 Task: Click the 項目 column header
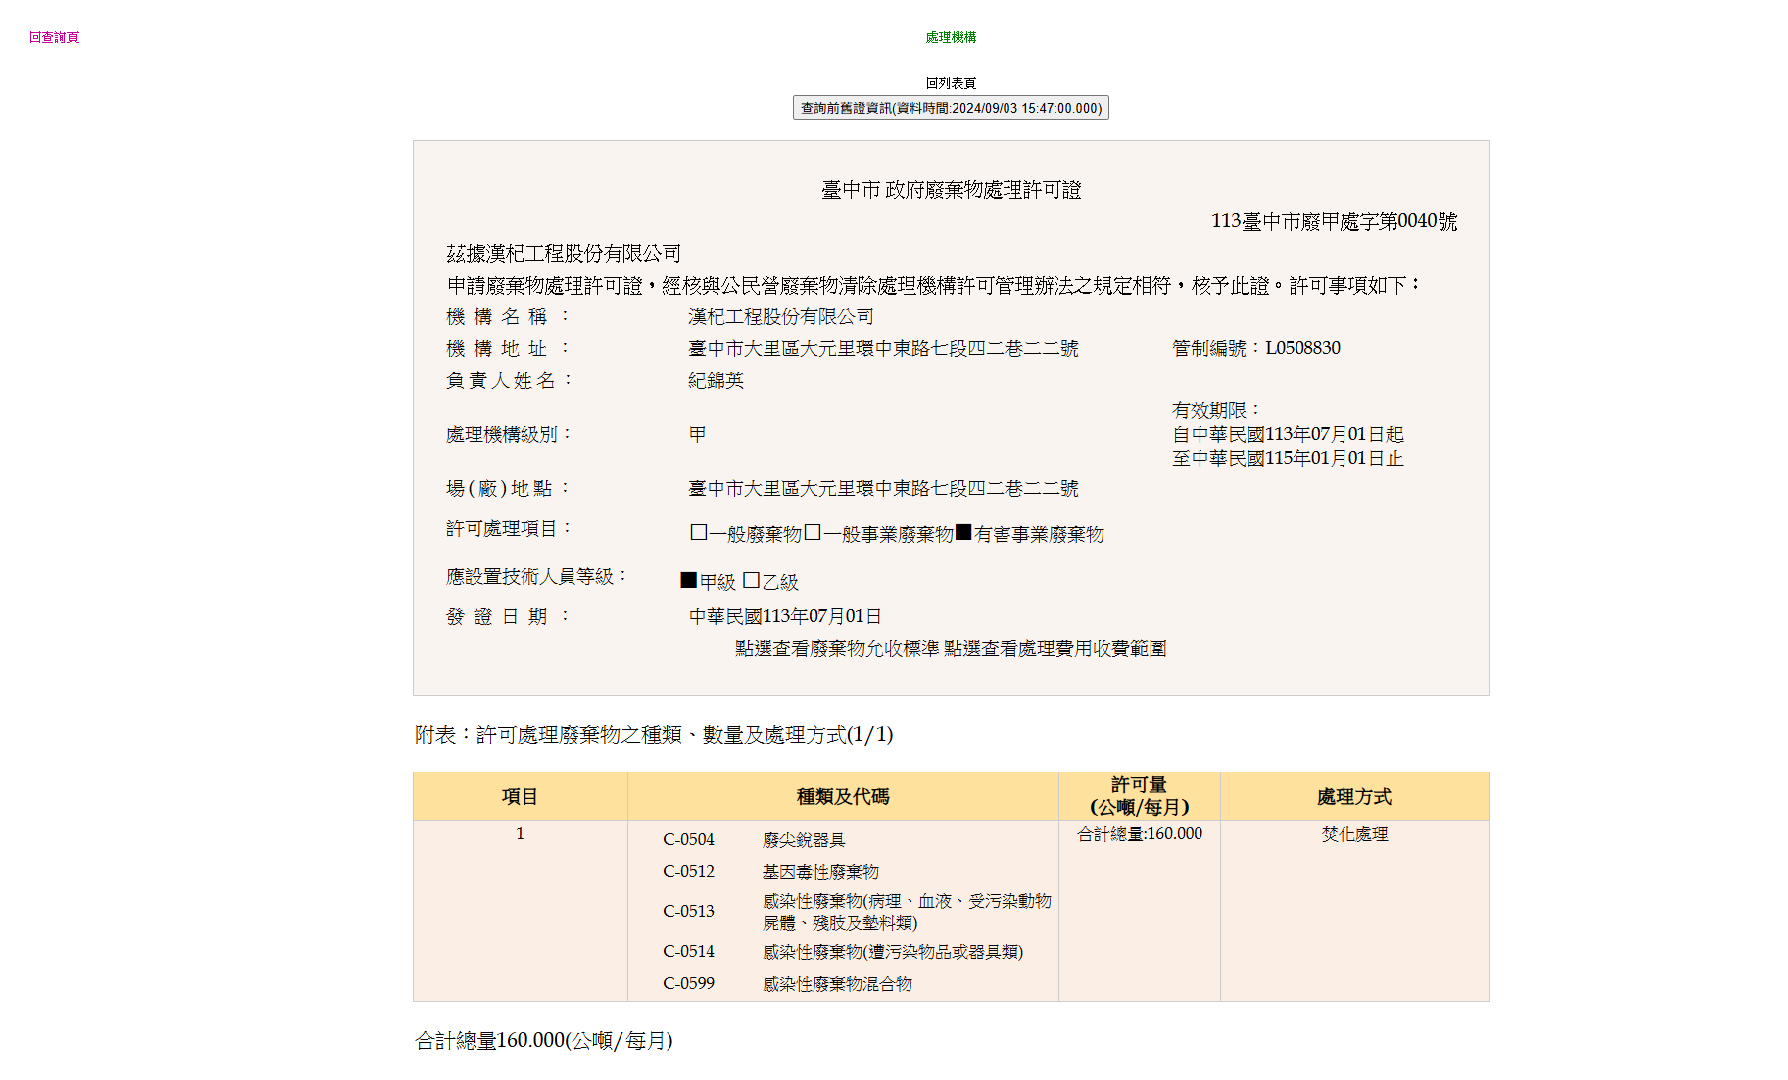click(x=520, y=797)
